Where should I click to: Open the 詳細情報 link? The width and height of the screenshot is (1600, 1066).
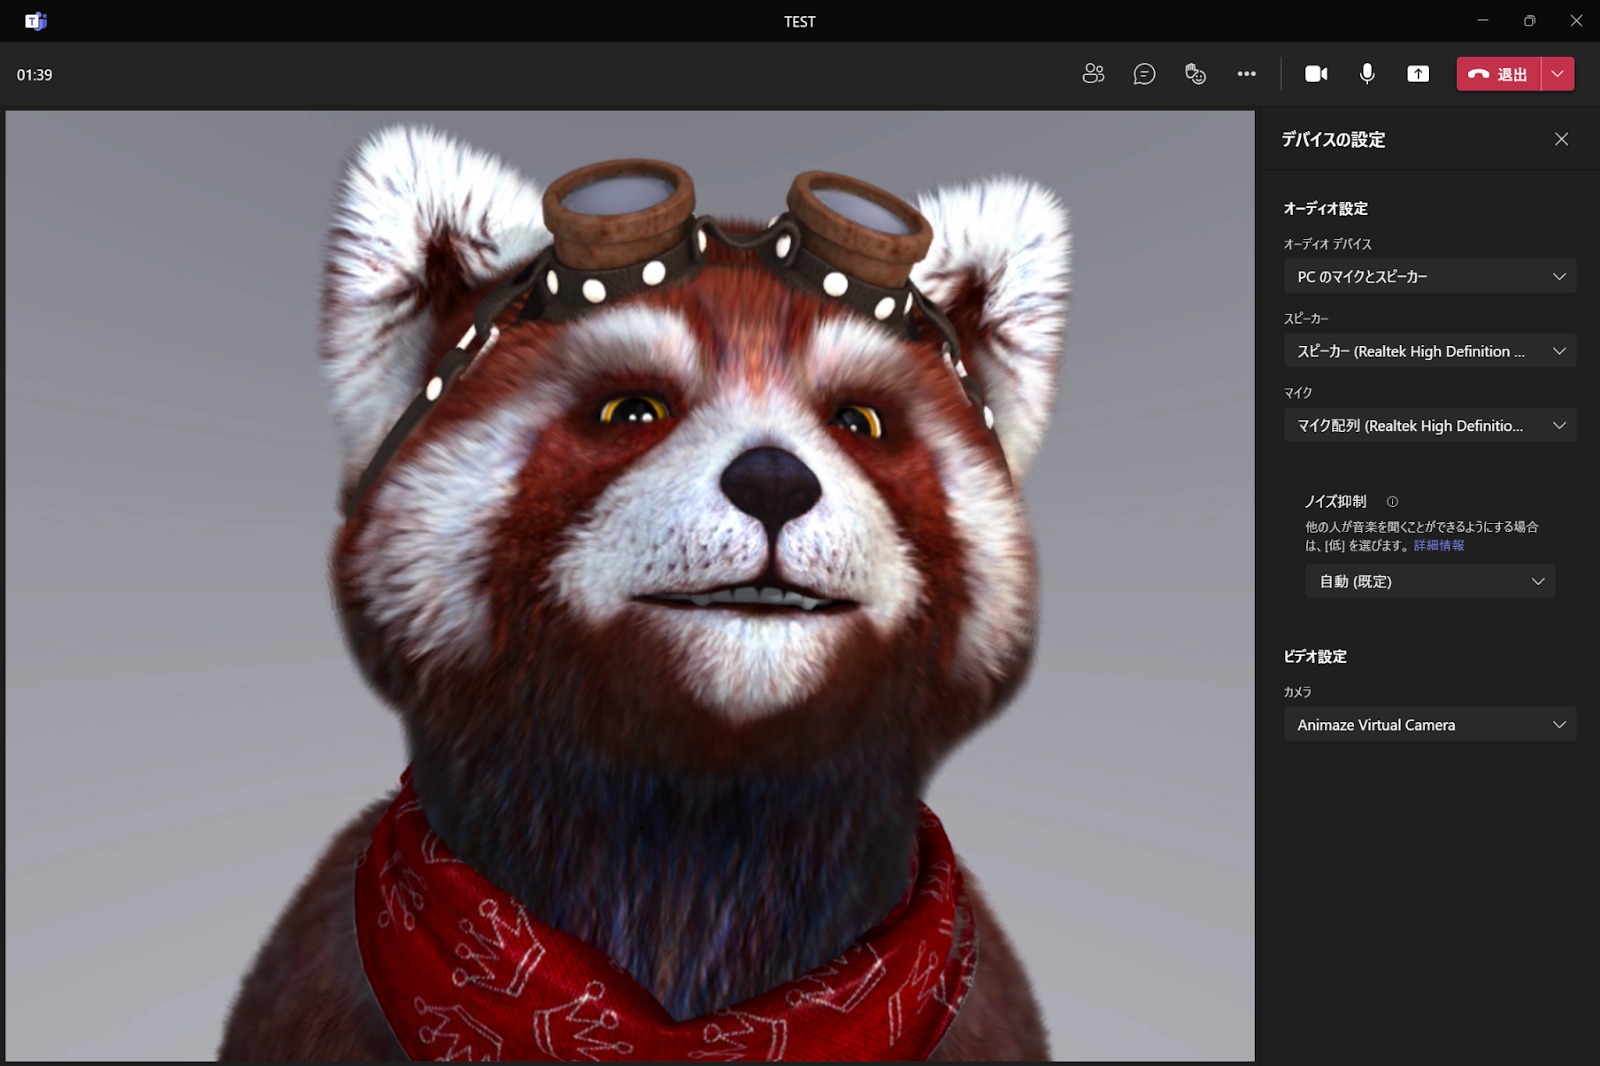[1439, 545]
